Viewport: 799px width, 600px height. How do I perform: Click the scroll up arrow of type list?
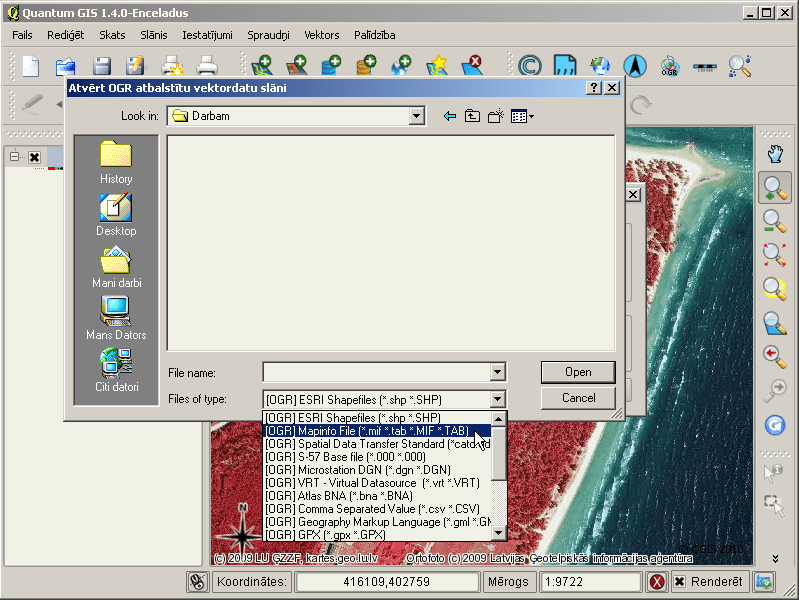(x=499, y=419)
